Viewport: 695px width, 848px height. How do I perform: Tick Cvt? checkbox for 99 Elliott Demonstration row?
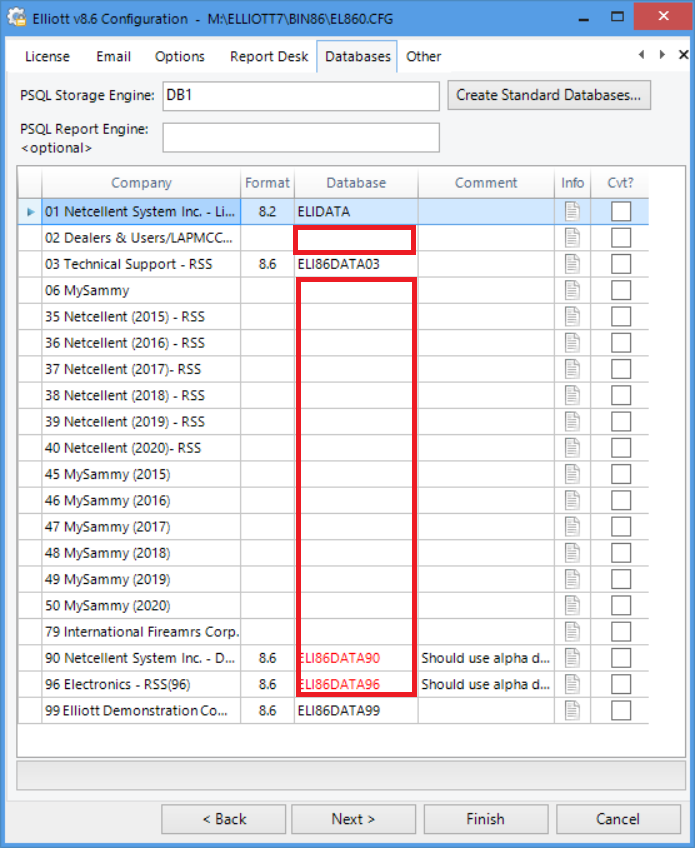pos(621,710)
